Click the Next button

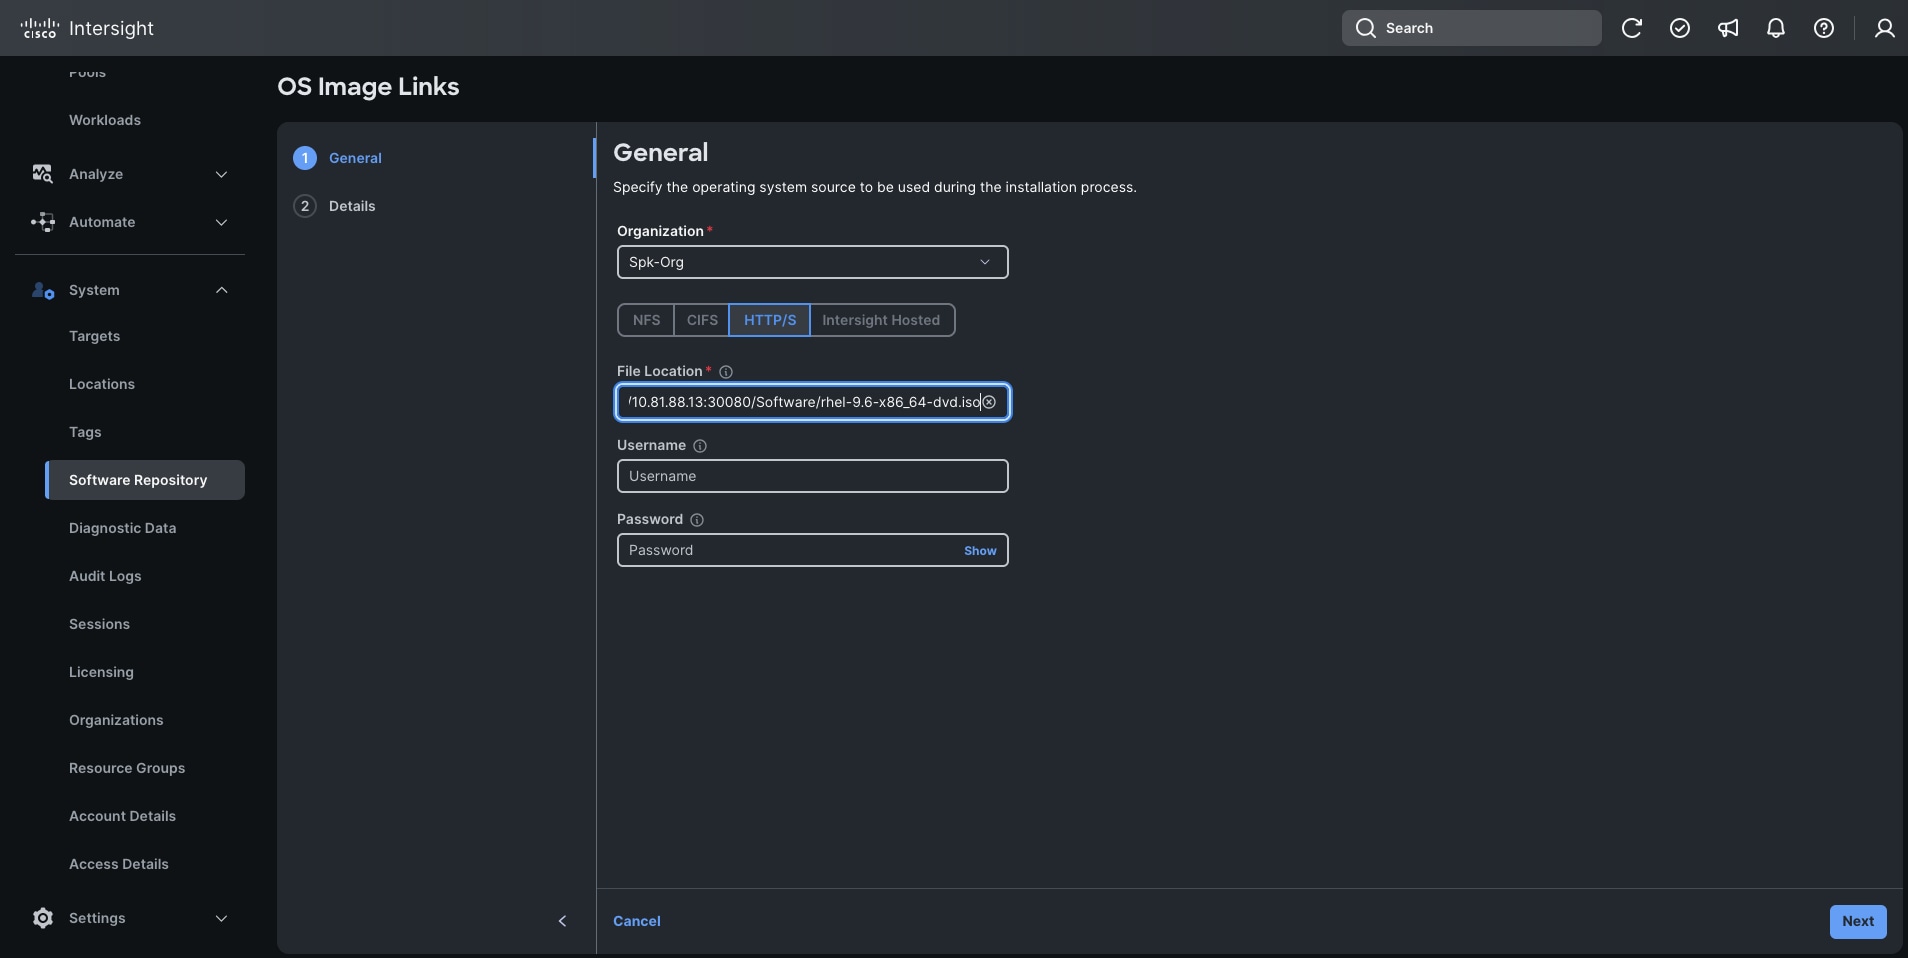[x=1857, y=921]
